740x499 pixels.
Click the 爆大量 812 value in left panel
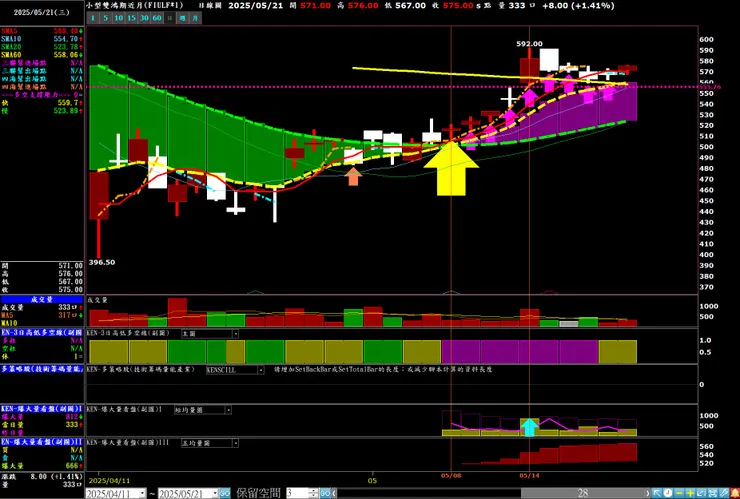(x=72, y=417)
